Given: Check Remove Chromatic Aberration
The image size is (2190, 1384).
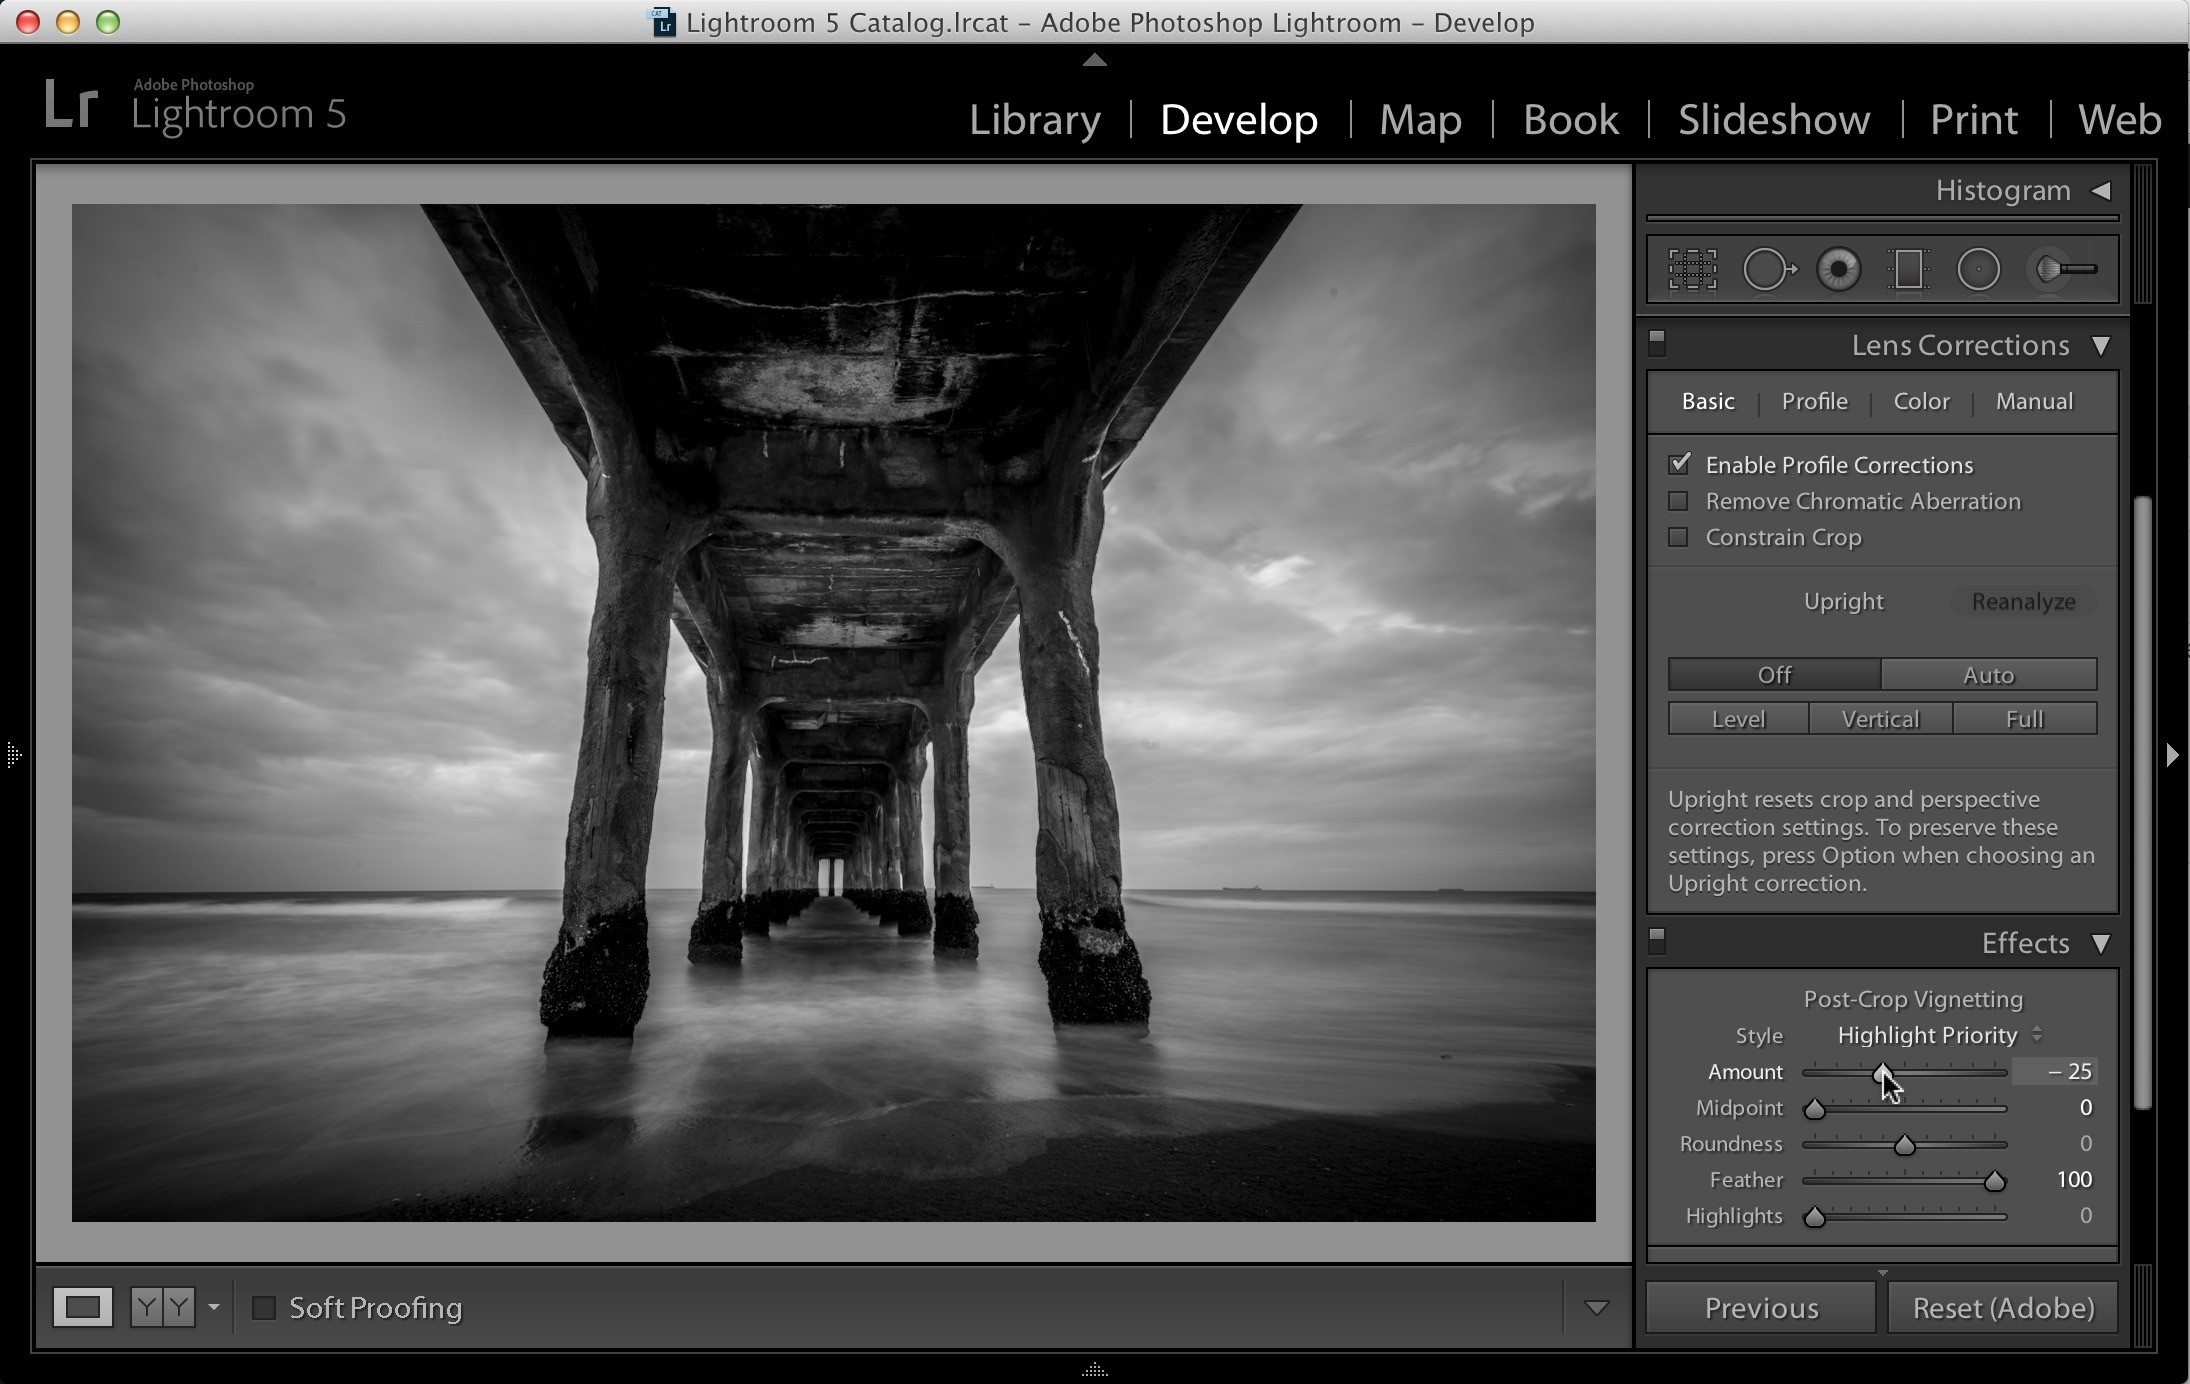Looking at the screenshot, I should [x=1679, y=501].
